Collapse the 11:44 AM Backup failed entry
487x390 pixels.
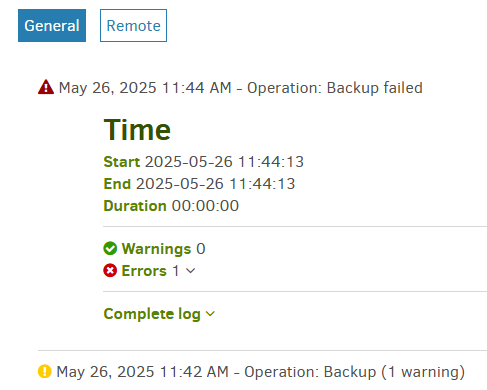tap(241, 88)
